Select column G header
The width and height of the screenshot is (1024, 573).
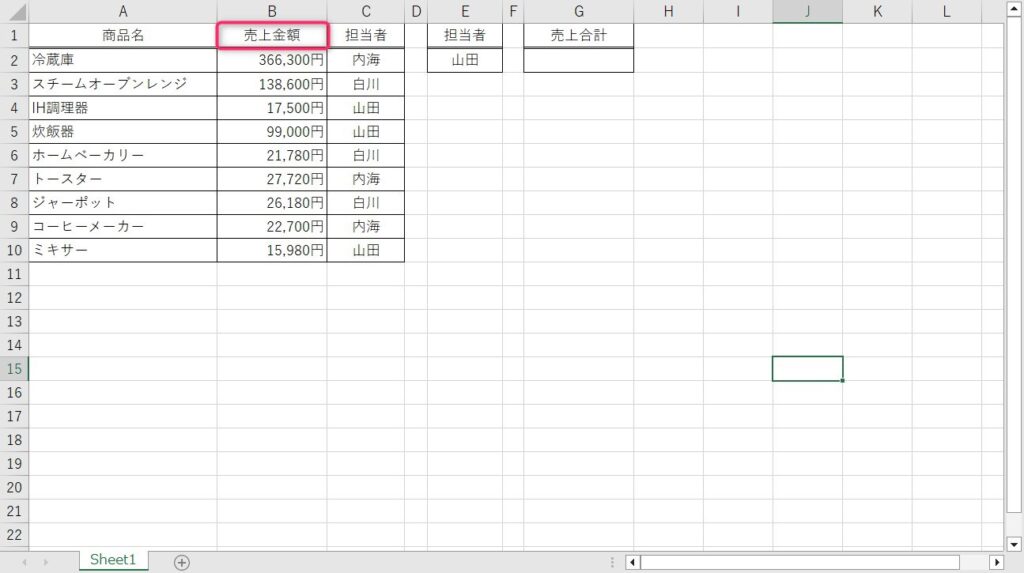pyautogui.click(x=579, y=12)
